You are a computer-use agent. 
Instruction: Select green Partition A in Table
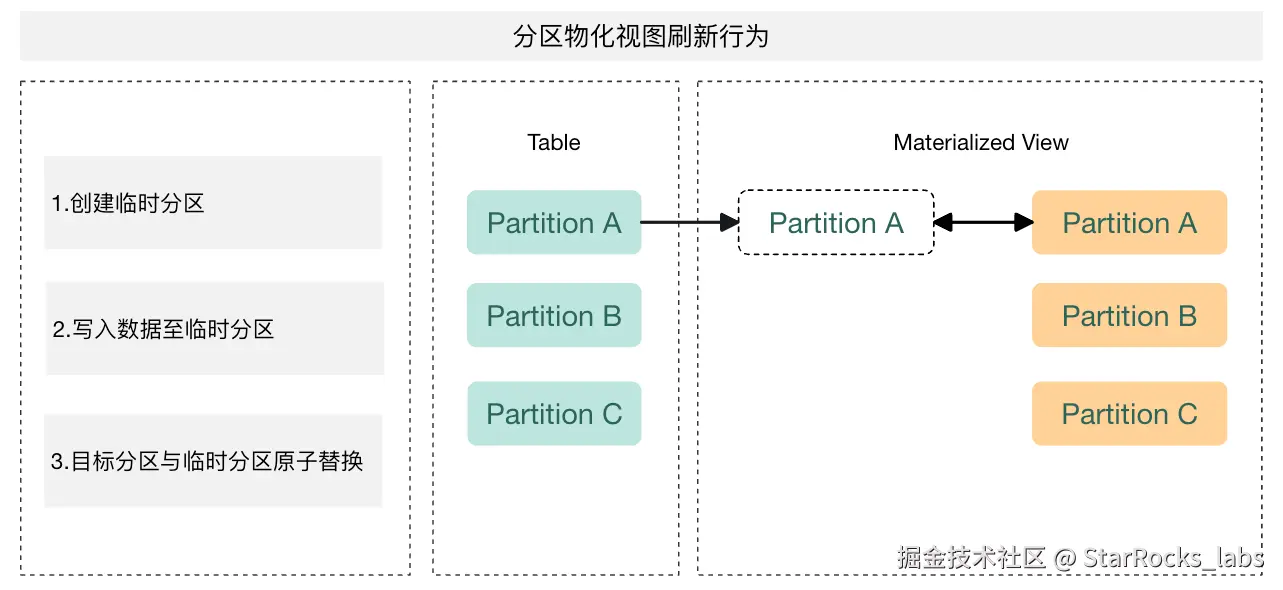(x=553, y=222)
